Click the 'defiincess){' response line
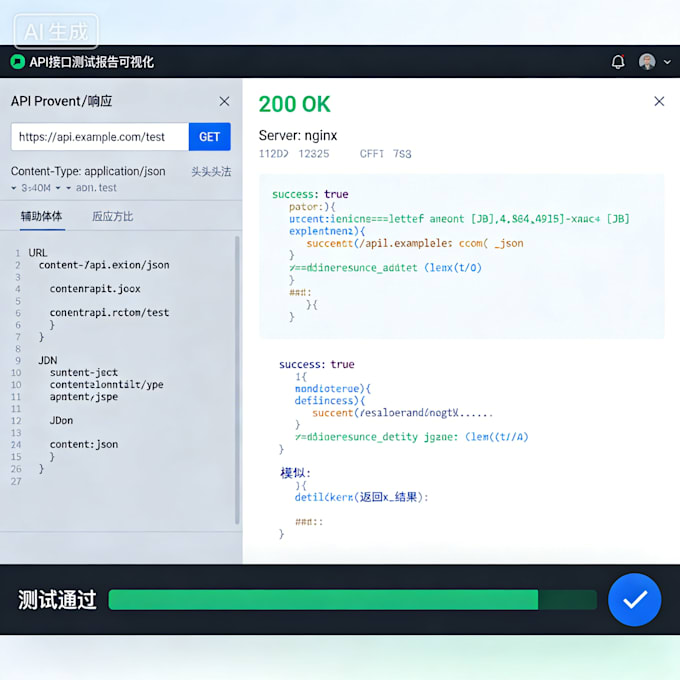The height and width of the screenshot is (680, 680). (330, 400)
